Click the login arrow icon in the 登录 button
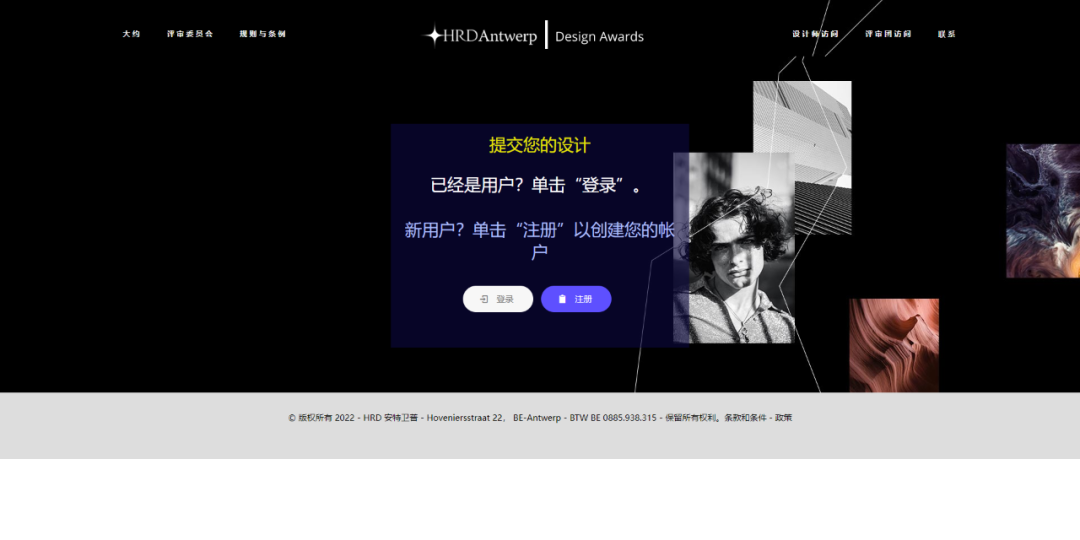The height and width of the screenshot is (540, 1080). [x=484, y=299]
